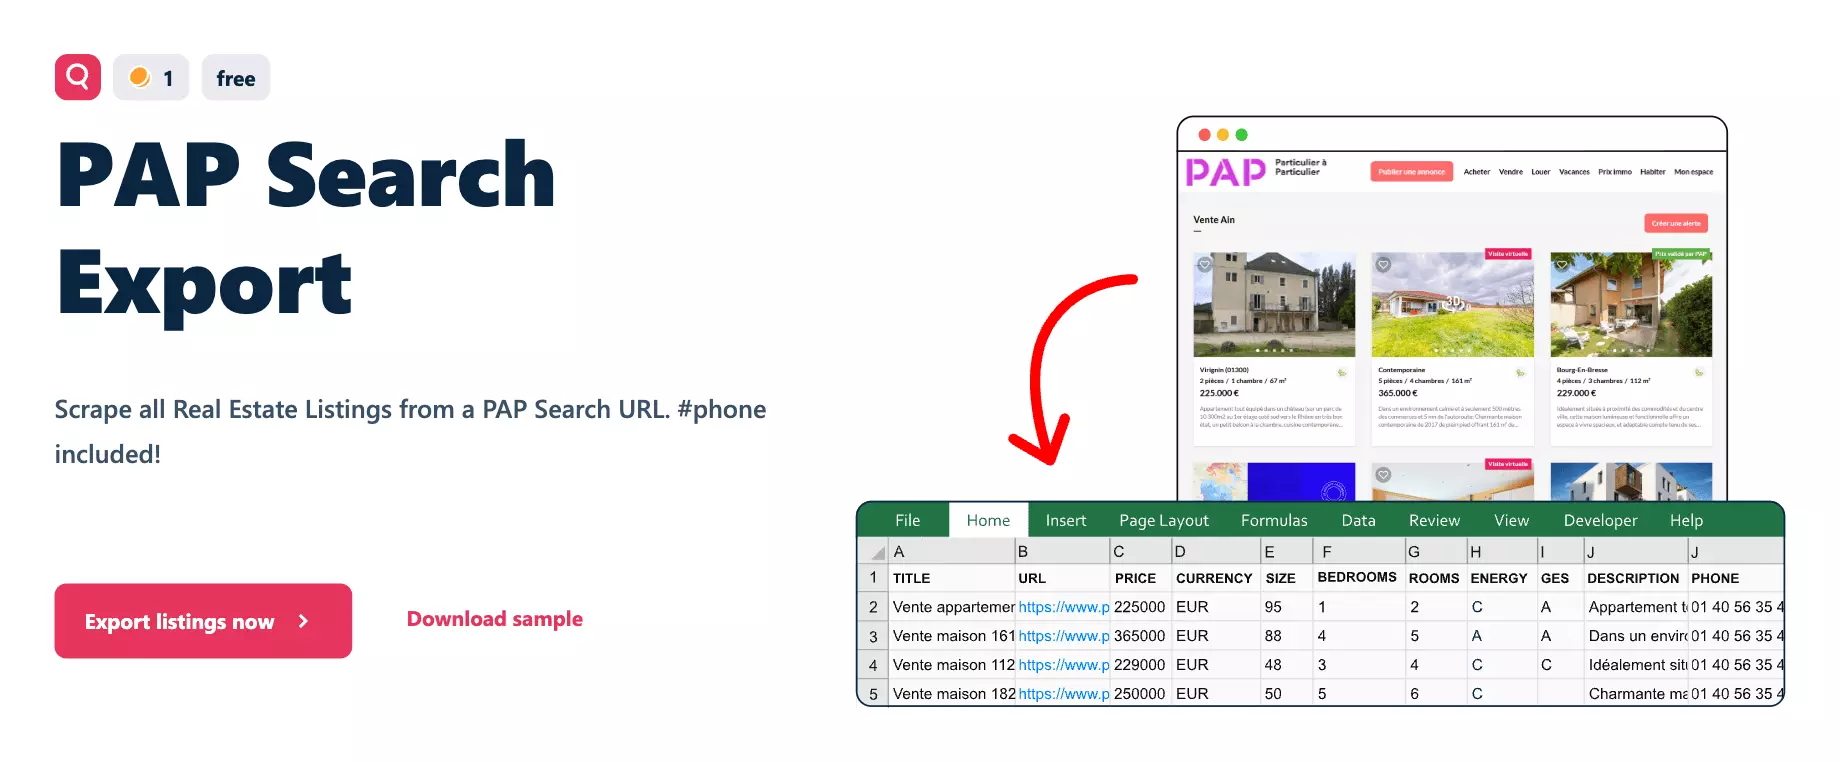Viewport: 1840px width, 762px height.
Task: Open the URL link in the Vente maison 112 row
Action: coord(1063,665)
